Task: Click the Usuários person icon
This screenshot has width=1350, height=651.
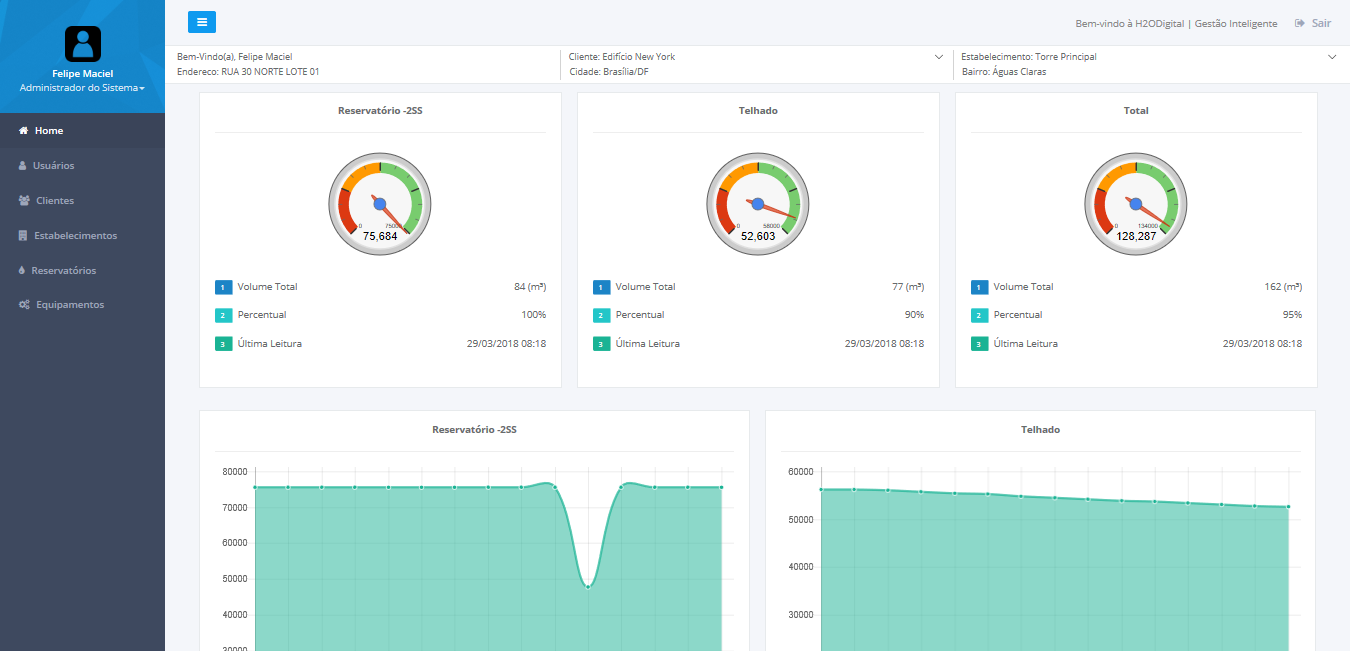Action: (24, 166)
